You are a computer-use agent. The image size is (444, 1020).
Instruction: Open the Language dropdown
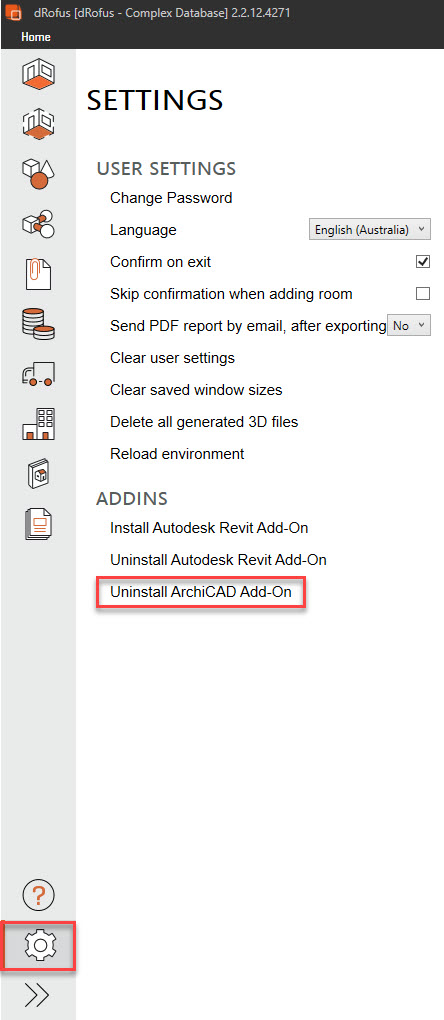[x=369, y=230]
